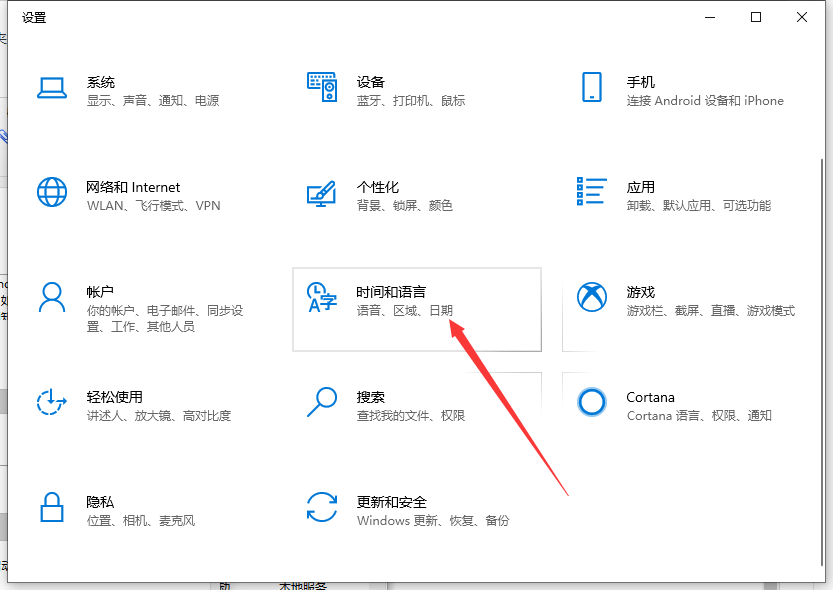Click the Update and Security arrows icon

(322, 507)
